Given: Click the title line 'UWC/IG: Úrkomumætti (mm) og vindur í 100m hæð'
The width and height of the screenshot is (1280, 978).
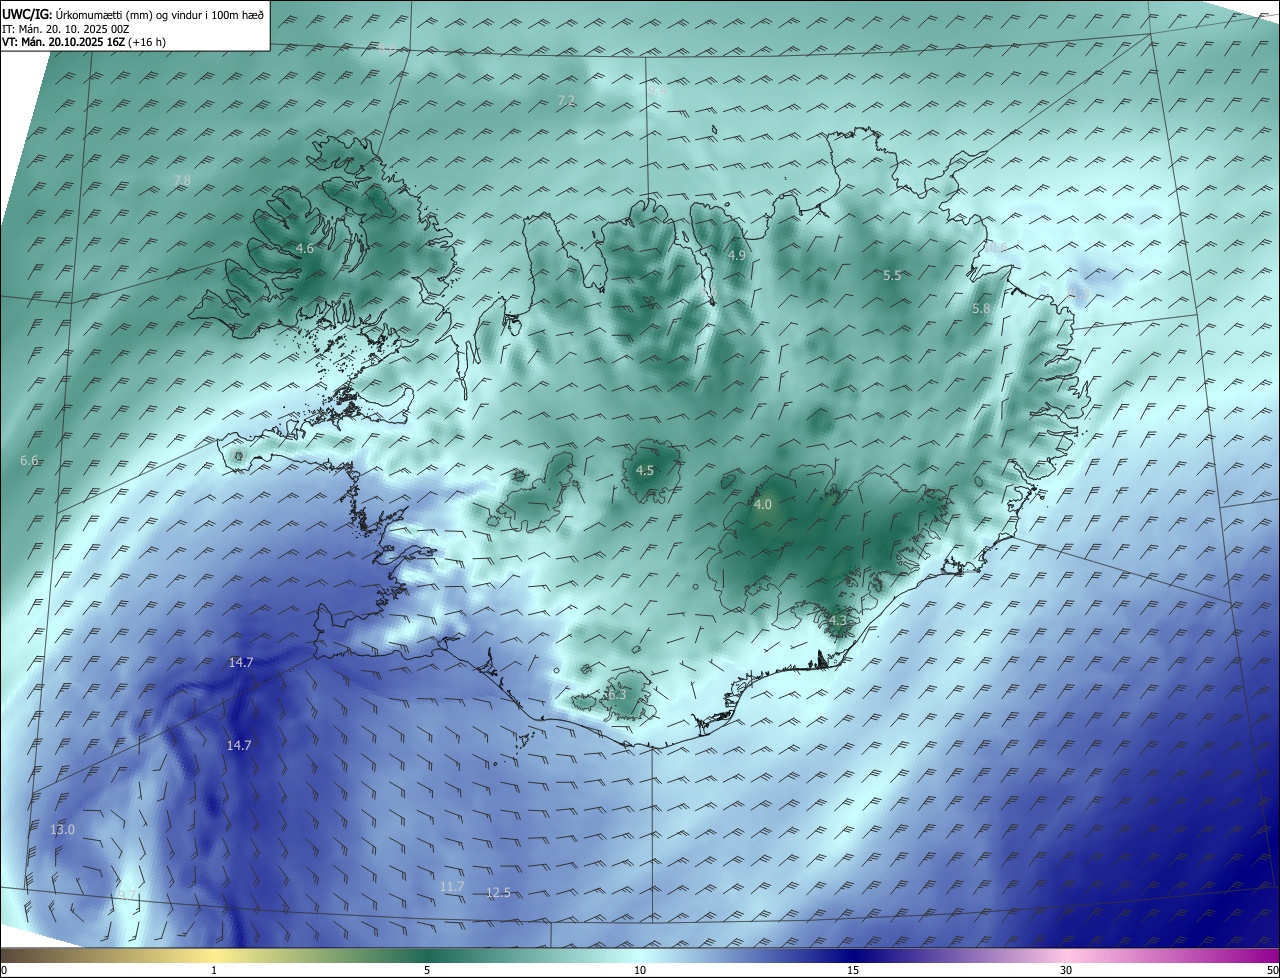Looking at the screenshot, I should pos(133,14).
